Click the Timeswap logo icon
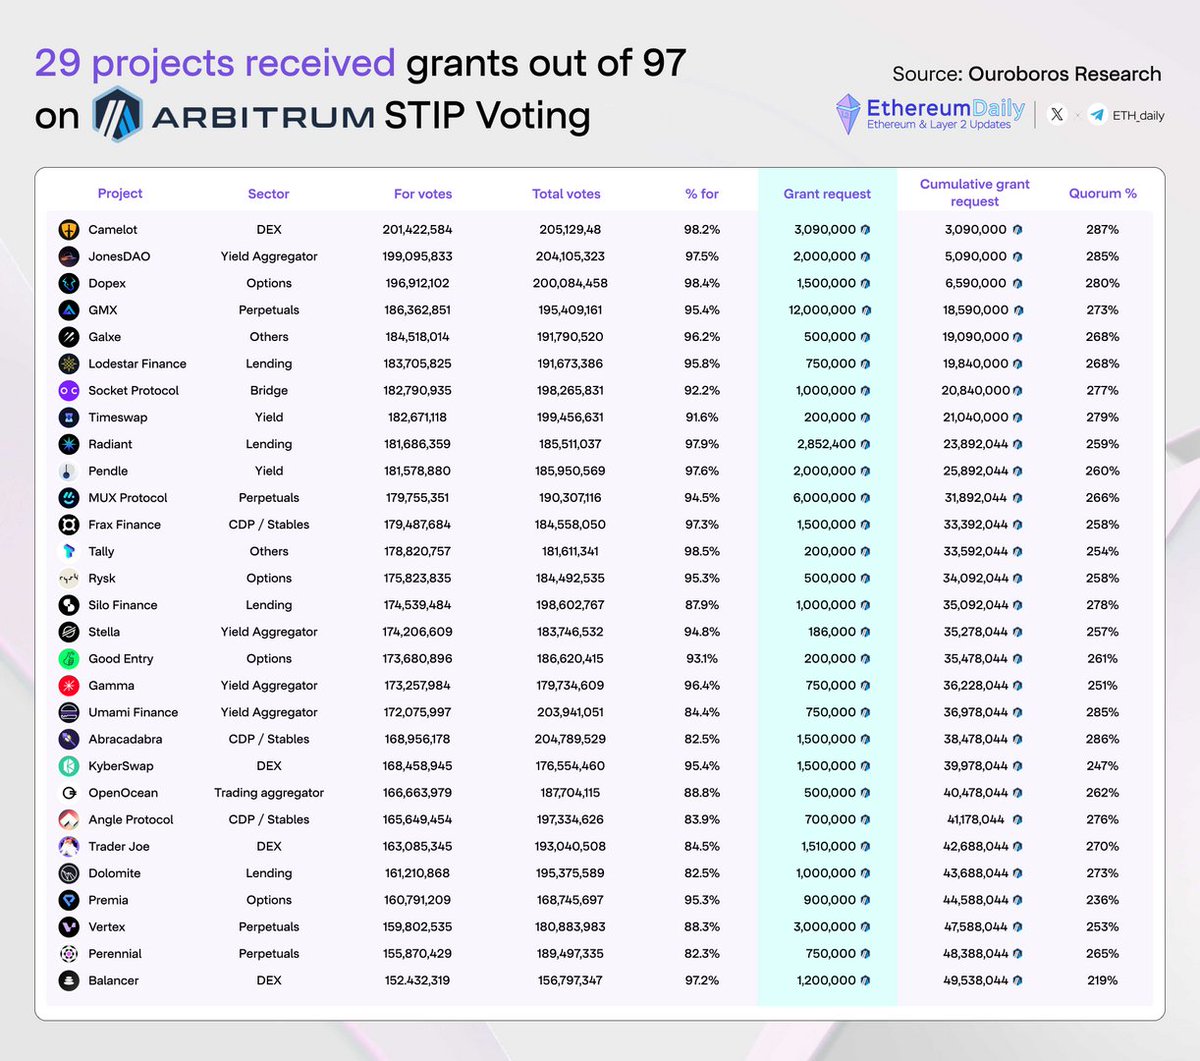Screen dimensions: 1200x1061 tap(68, 418)
